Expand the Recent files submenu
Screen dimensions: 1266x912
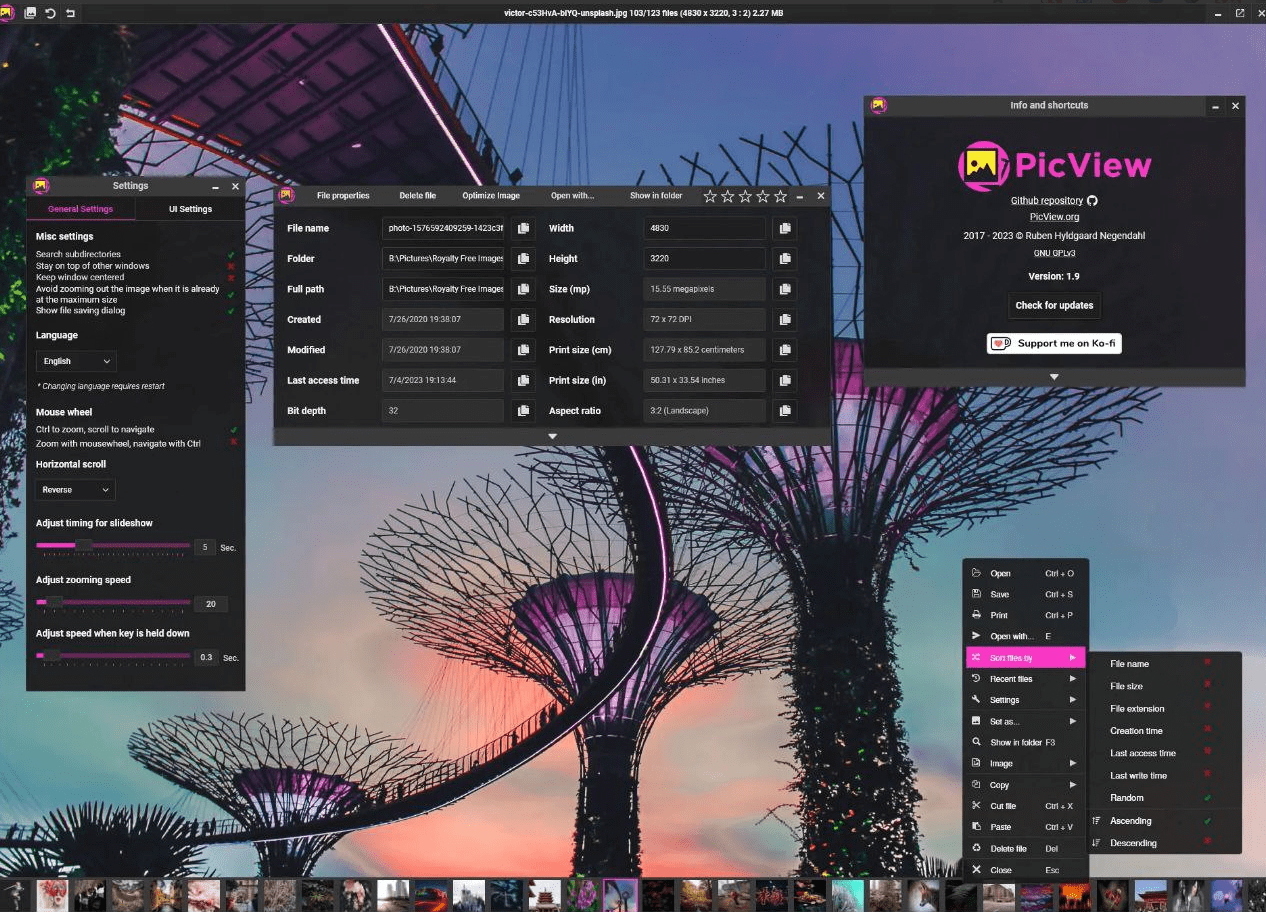[x=1012, y=678]
